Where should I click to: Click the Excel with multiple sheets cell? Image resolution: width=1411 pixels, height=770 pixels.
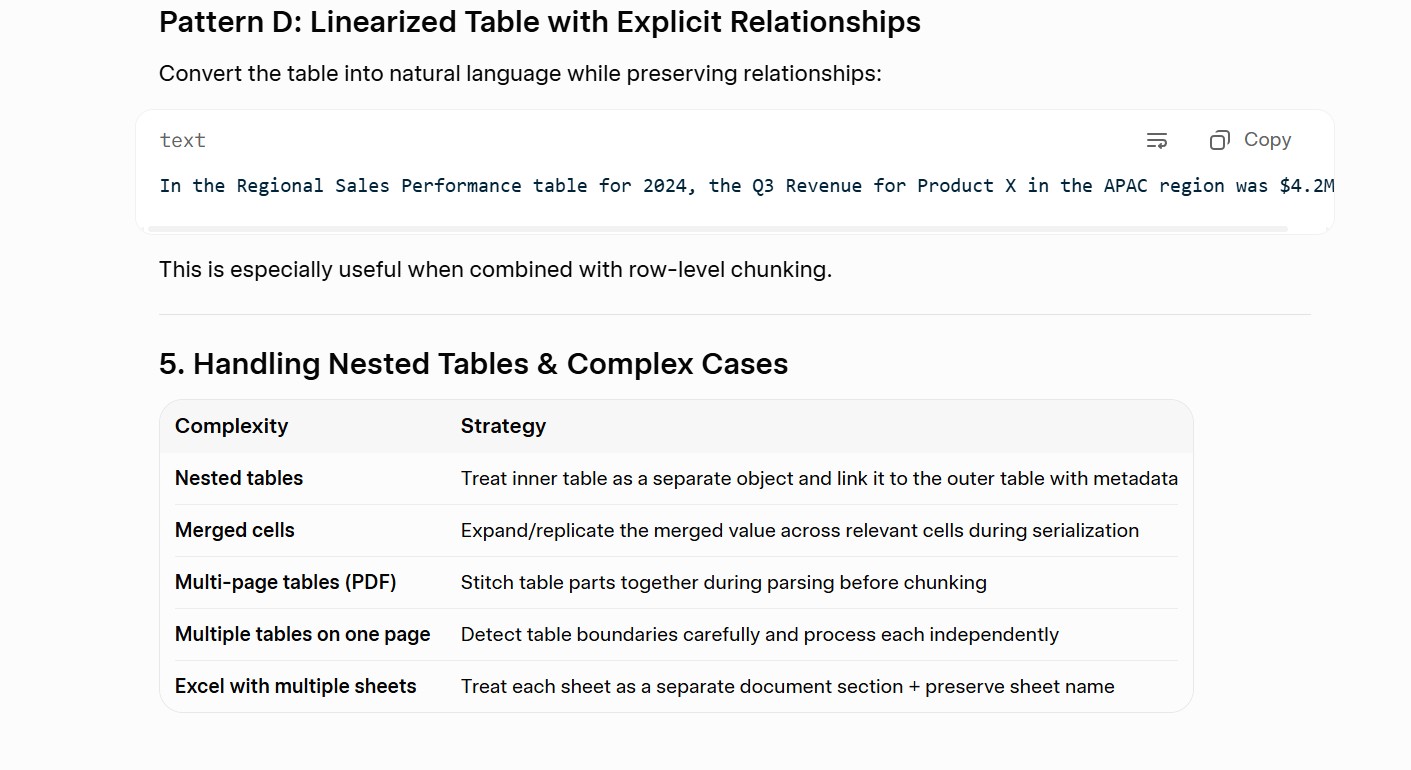(x=296, y=686)
